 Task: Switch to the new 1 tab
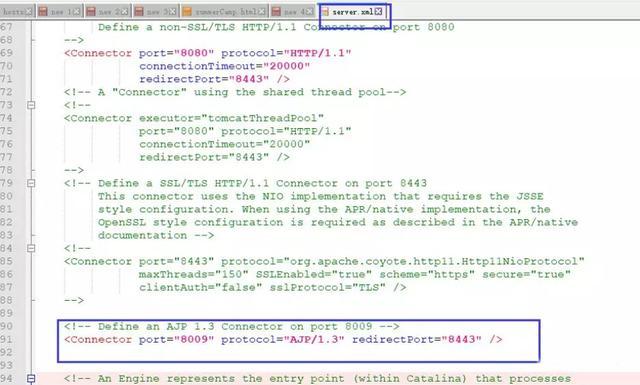pyautogui.click(x=60, y=11)
